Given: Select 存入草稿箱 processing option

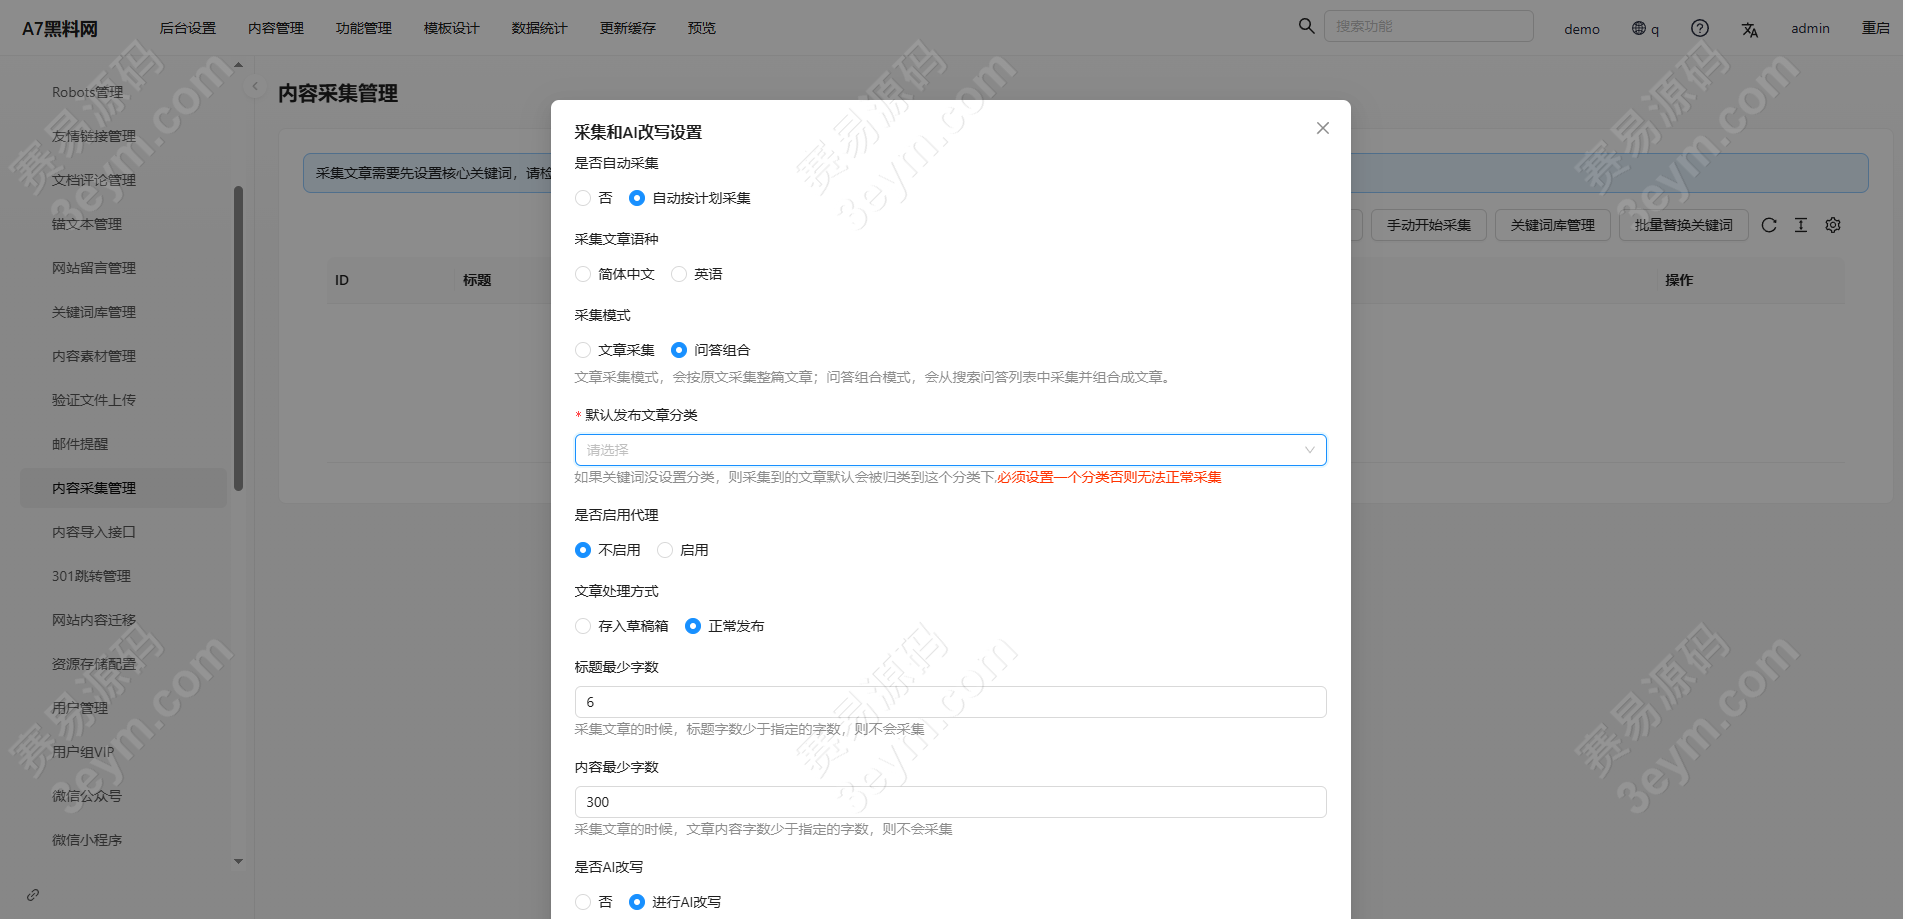Looking at the screenshot, I should coord(583,626).
